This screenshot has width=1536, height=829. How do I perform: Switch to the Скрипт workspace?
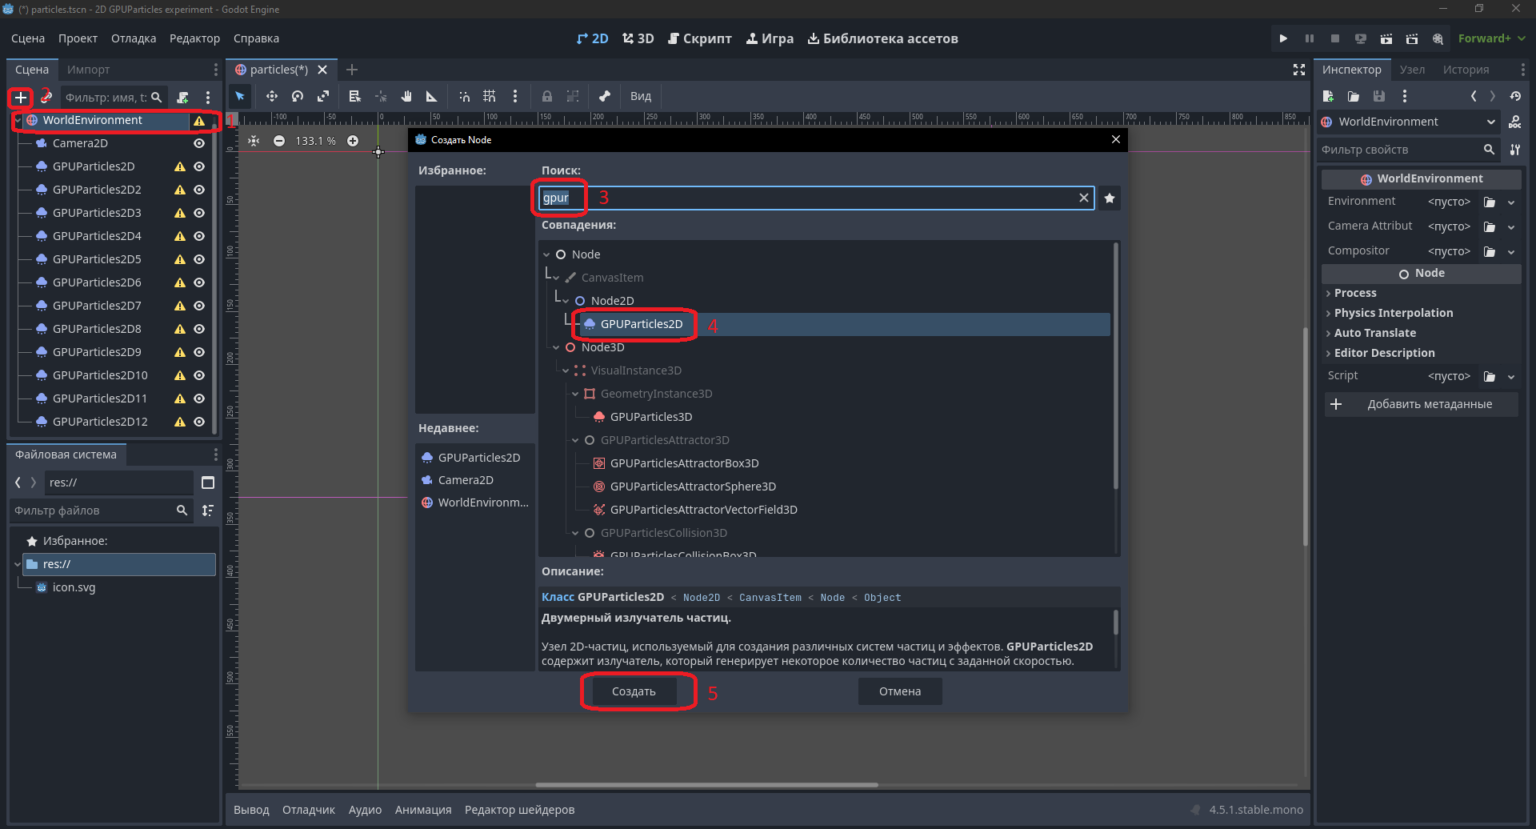click(700, 39)
